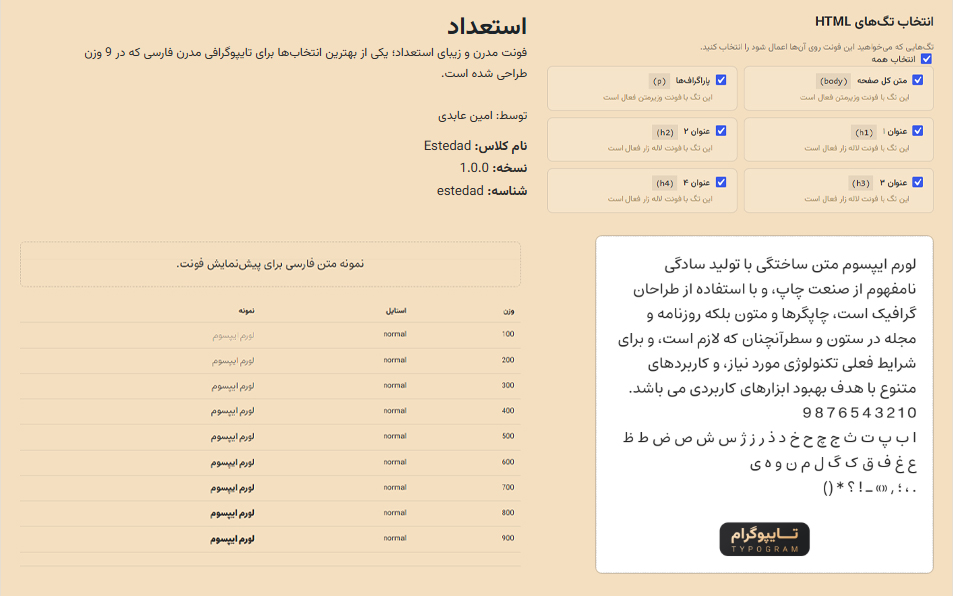The height and width of the screenshot is (596, 954).
Task: Click the 'وزن' weight column header
Action: 509,311
